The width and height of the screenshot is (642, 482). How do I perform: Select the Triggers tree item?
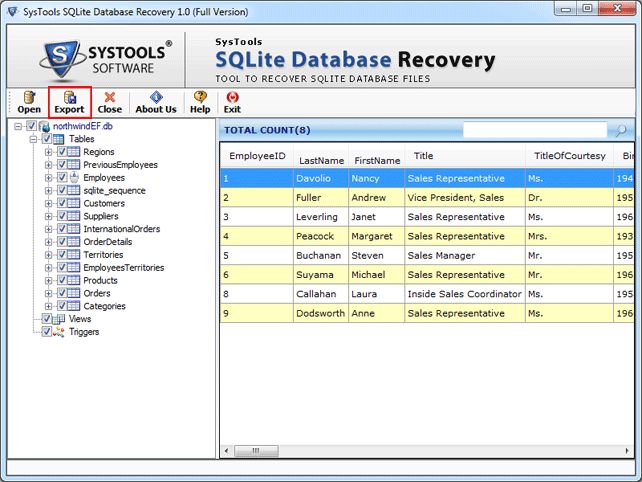coord(84,332)
